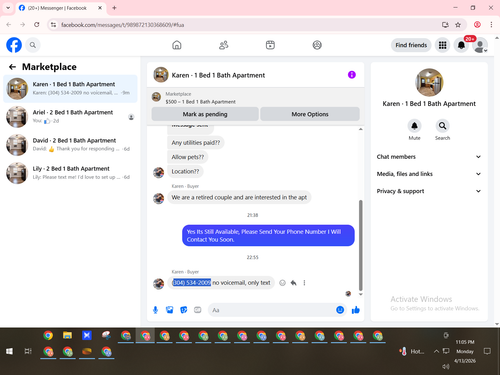Choose a sticker from the sticker icon

[184, 310]
